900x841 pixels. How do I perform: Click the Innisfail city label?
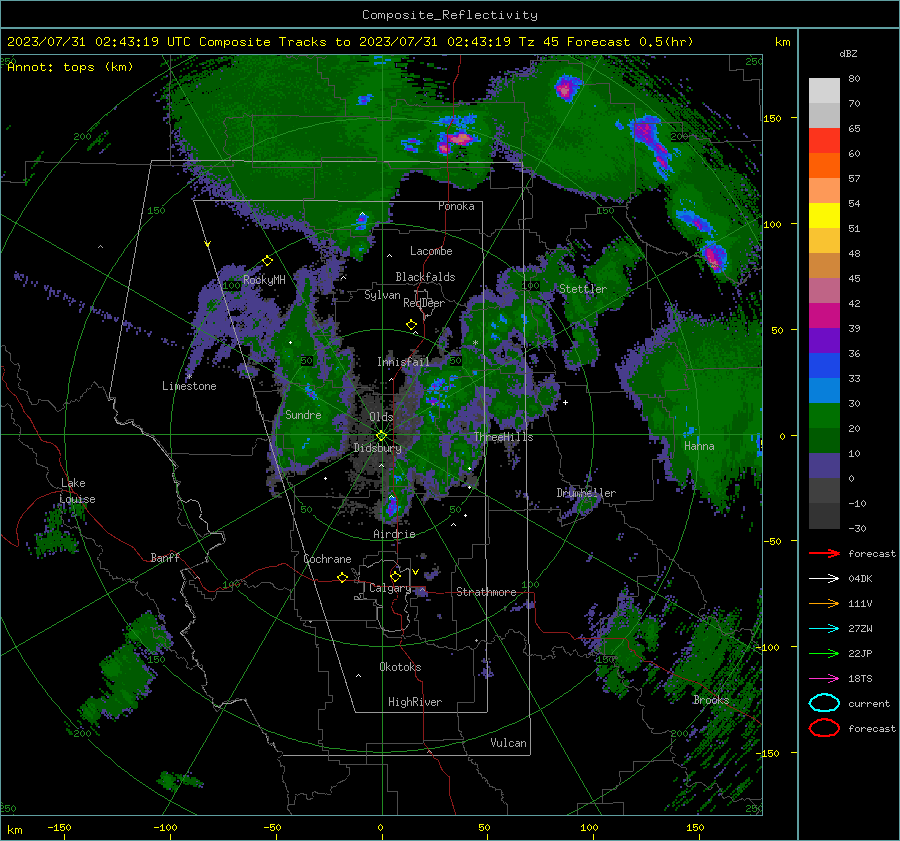pos(403,362)
